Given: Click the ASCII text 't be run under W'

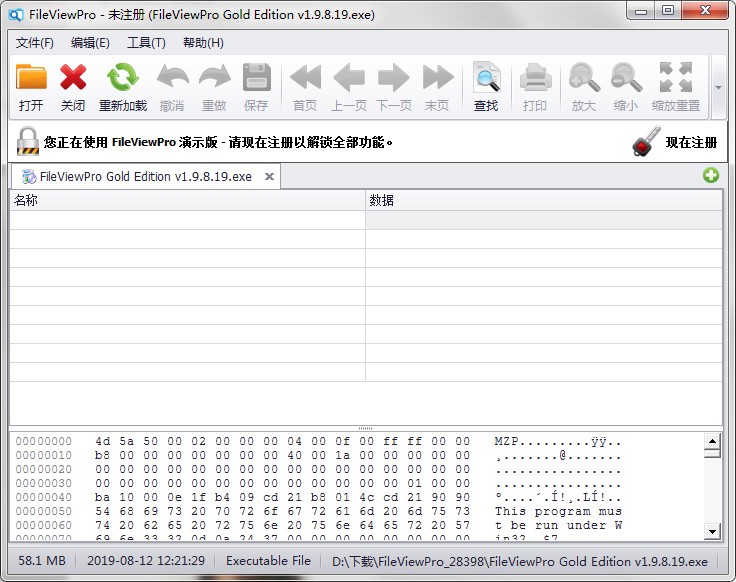Looking at the screenshot, I should (558, 525).
